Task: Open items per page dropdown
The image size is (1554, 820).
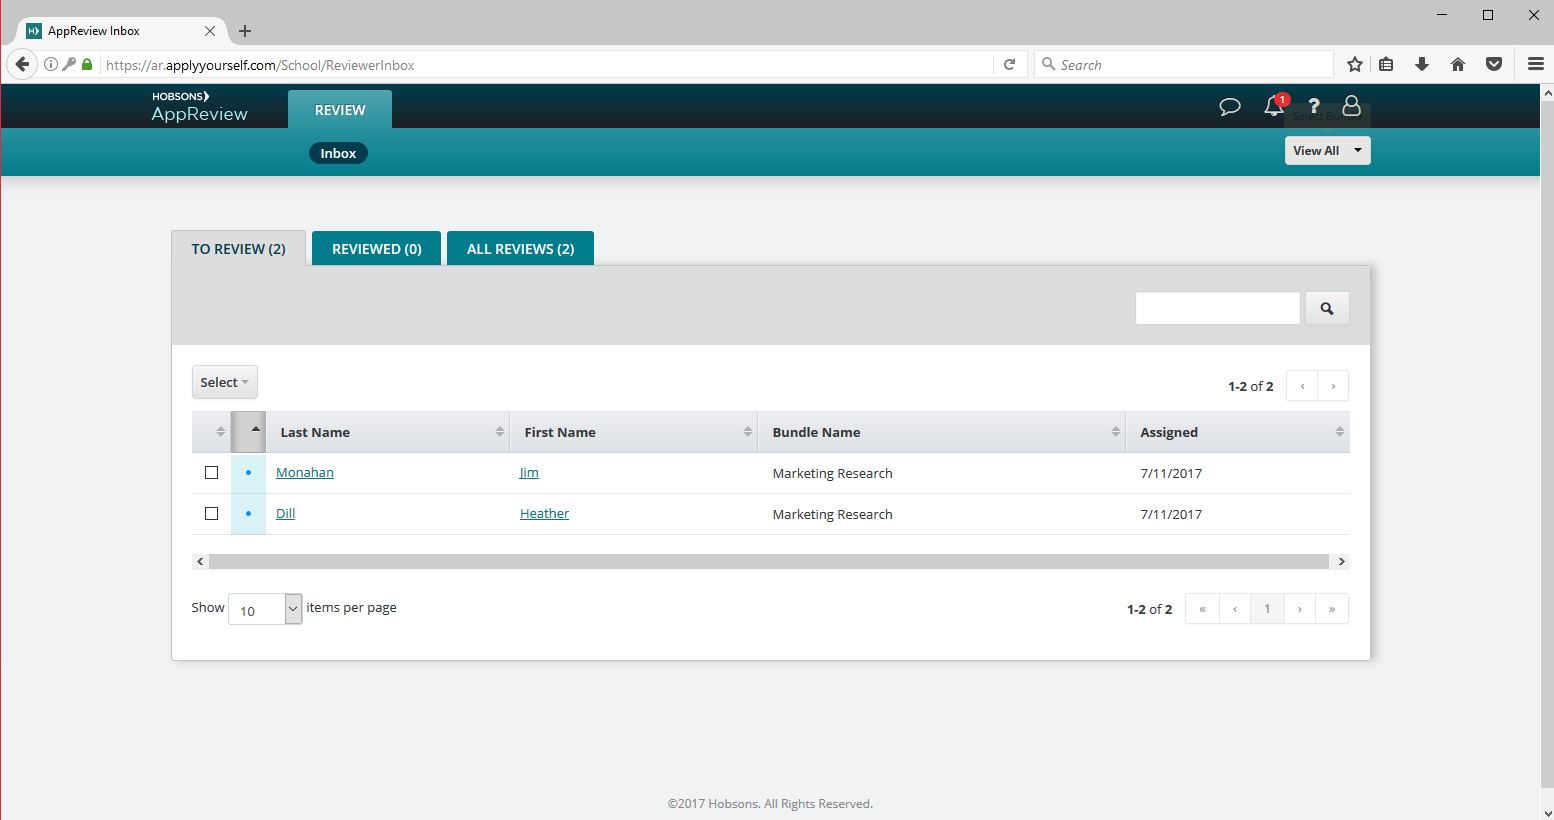Action: [x=265, y=609]
